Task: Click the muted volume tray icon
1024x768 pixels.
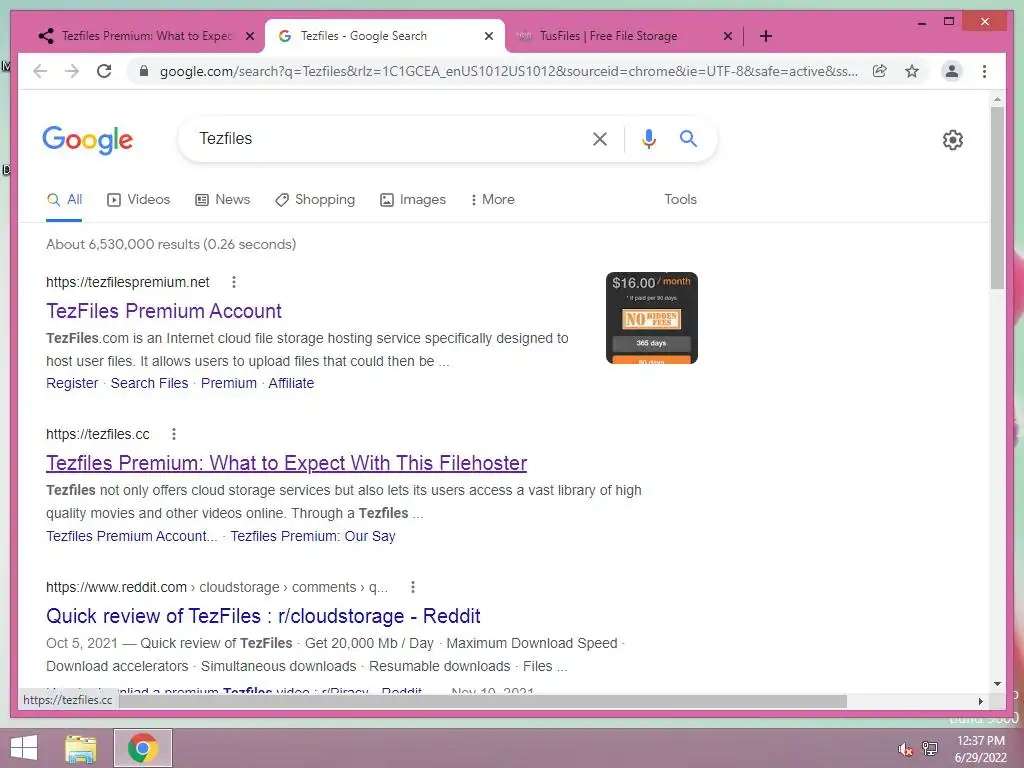Action: pos(905,749)
